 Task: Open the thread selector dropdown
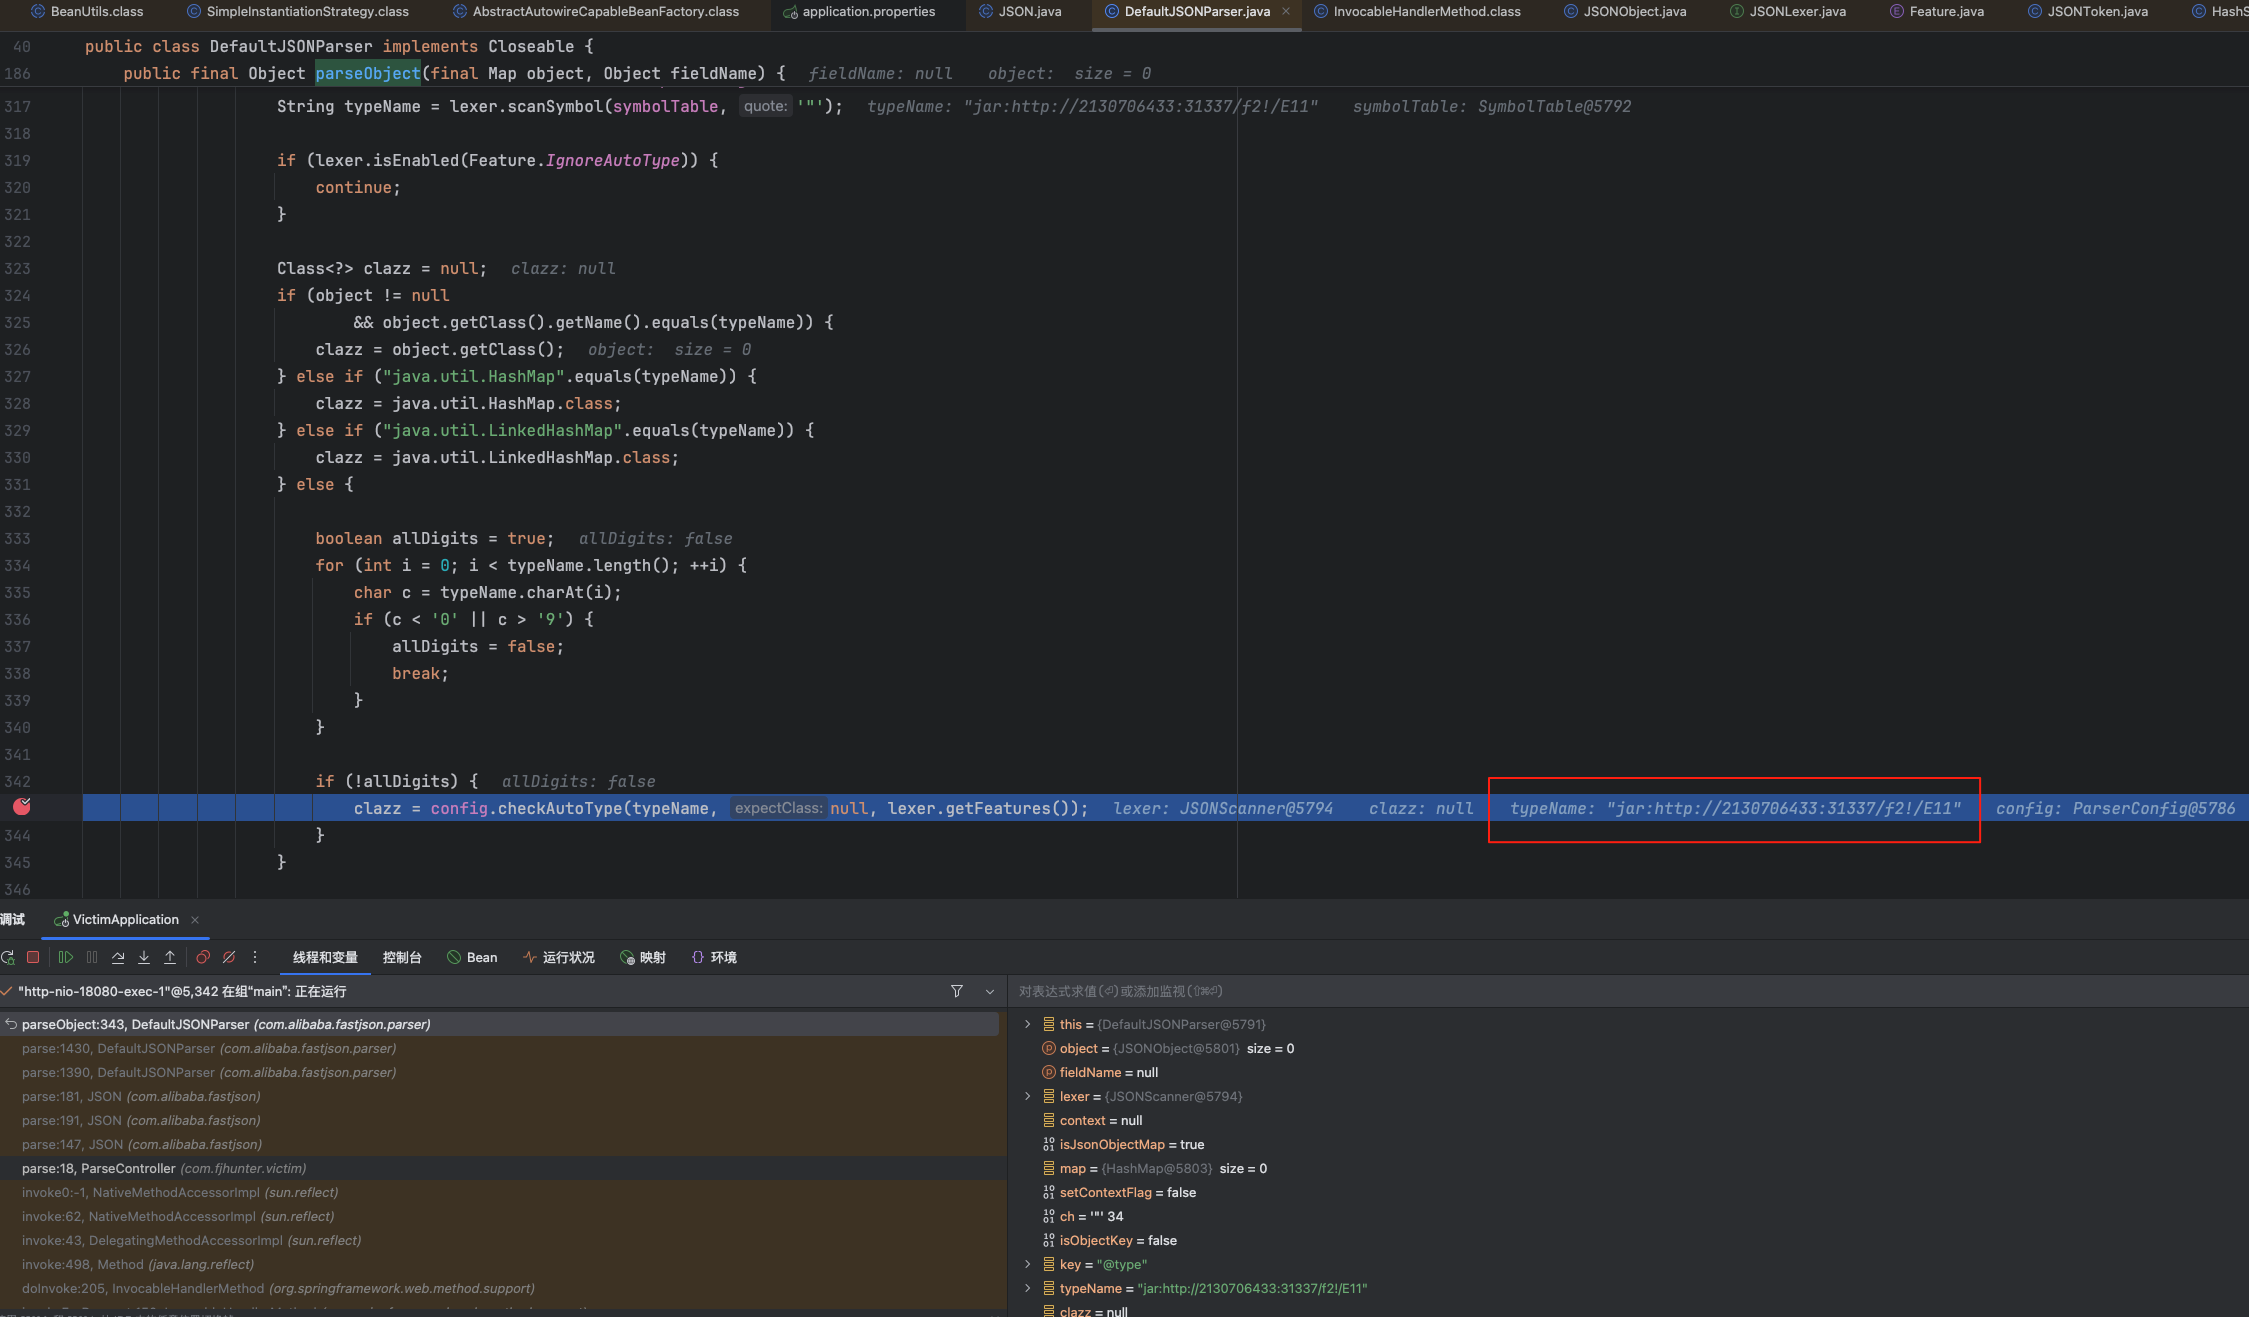click(990, 991)
